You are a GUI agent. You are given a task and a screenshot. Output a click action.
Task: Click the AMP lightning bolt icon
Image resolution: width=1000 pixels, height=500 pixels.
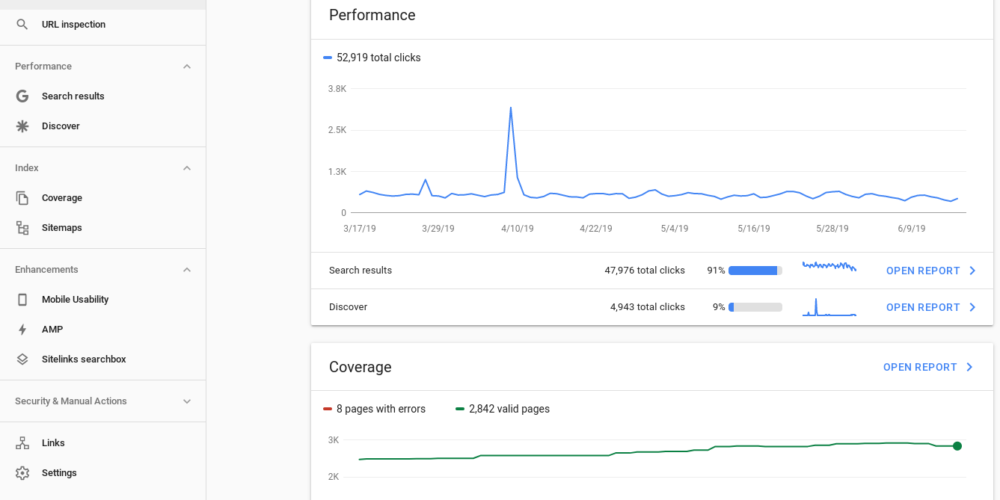(x=22, y=329)
